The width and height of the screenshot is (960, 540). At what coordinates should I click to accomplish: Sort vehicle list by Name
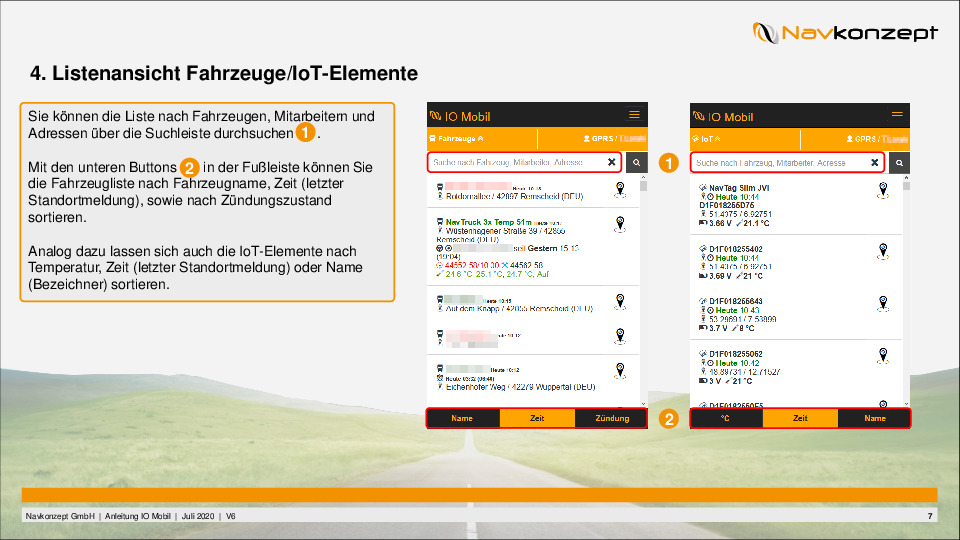[x=462, y=418]
